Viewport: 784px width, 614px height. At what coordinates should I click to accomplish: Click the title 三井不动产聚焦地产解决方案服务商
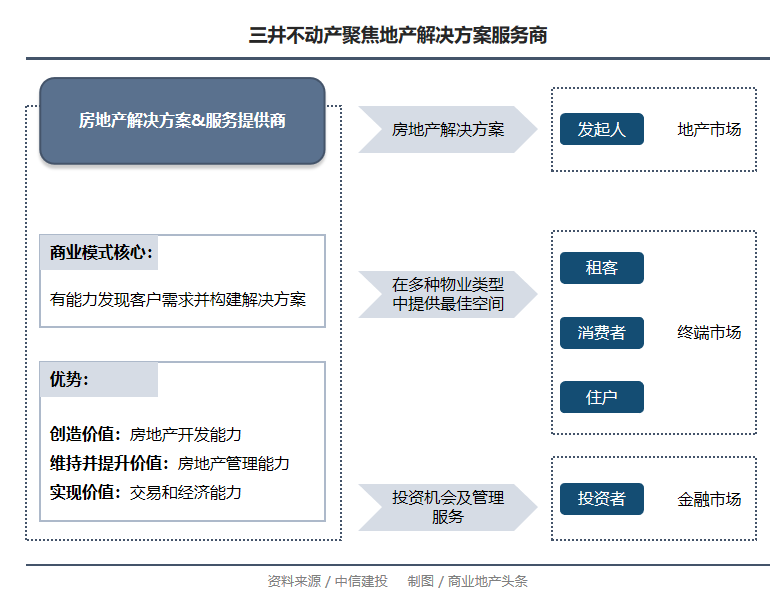[398, 35]
